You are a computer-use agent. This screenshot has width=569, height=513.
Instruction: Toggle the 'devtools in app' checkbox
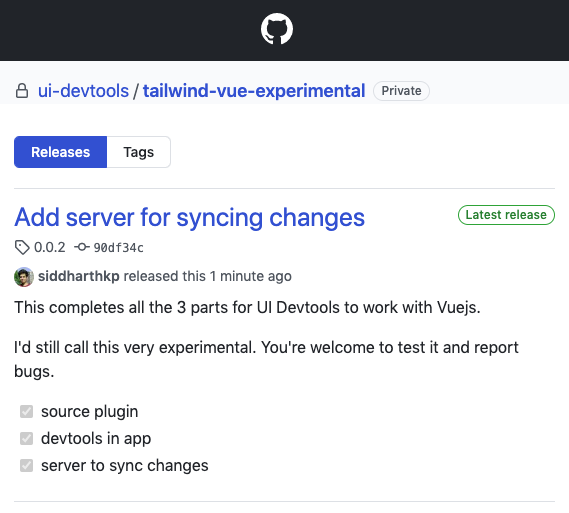click(x=26, y=439)
